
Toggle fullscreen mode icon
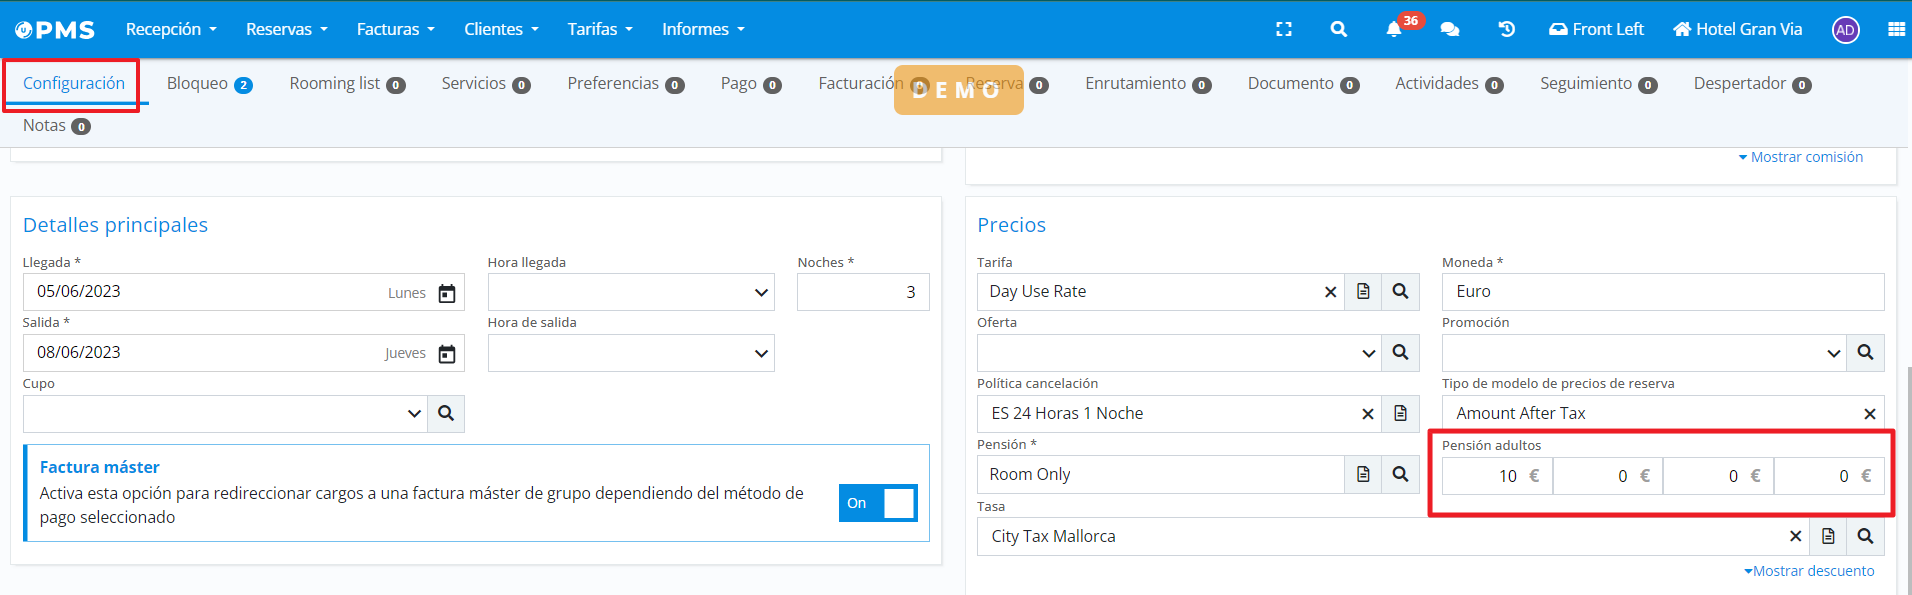[1284, 30]
